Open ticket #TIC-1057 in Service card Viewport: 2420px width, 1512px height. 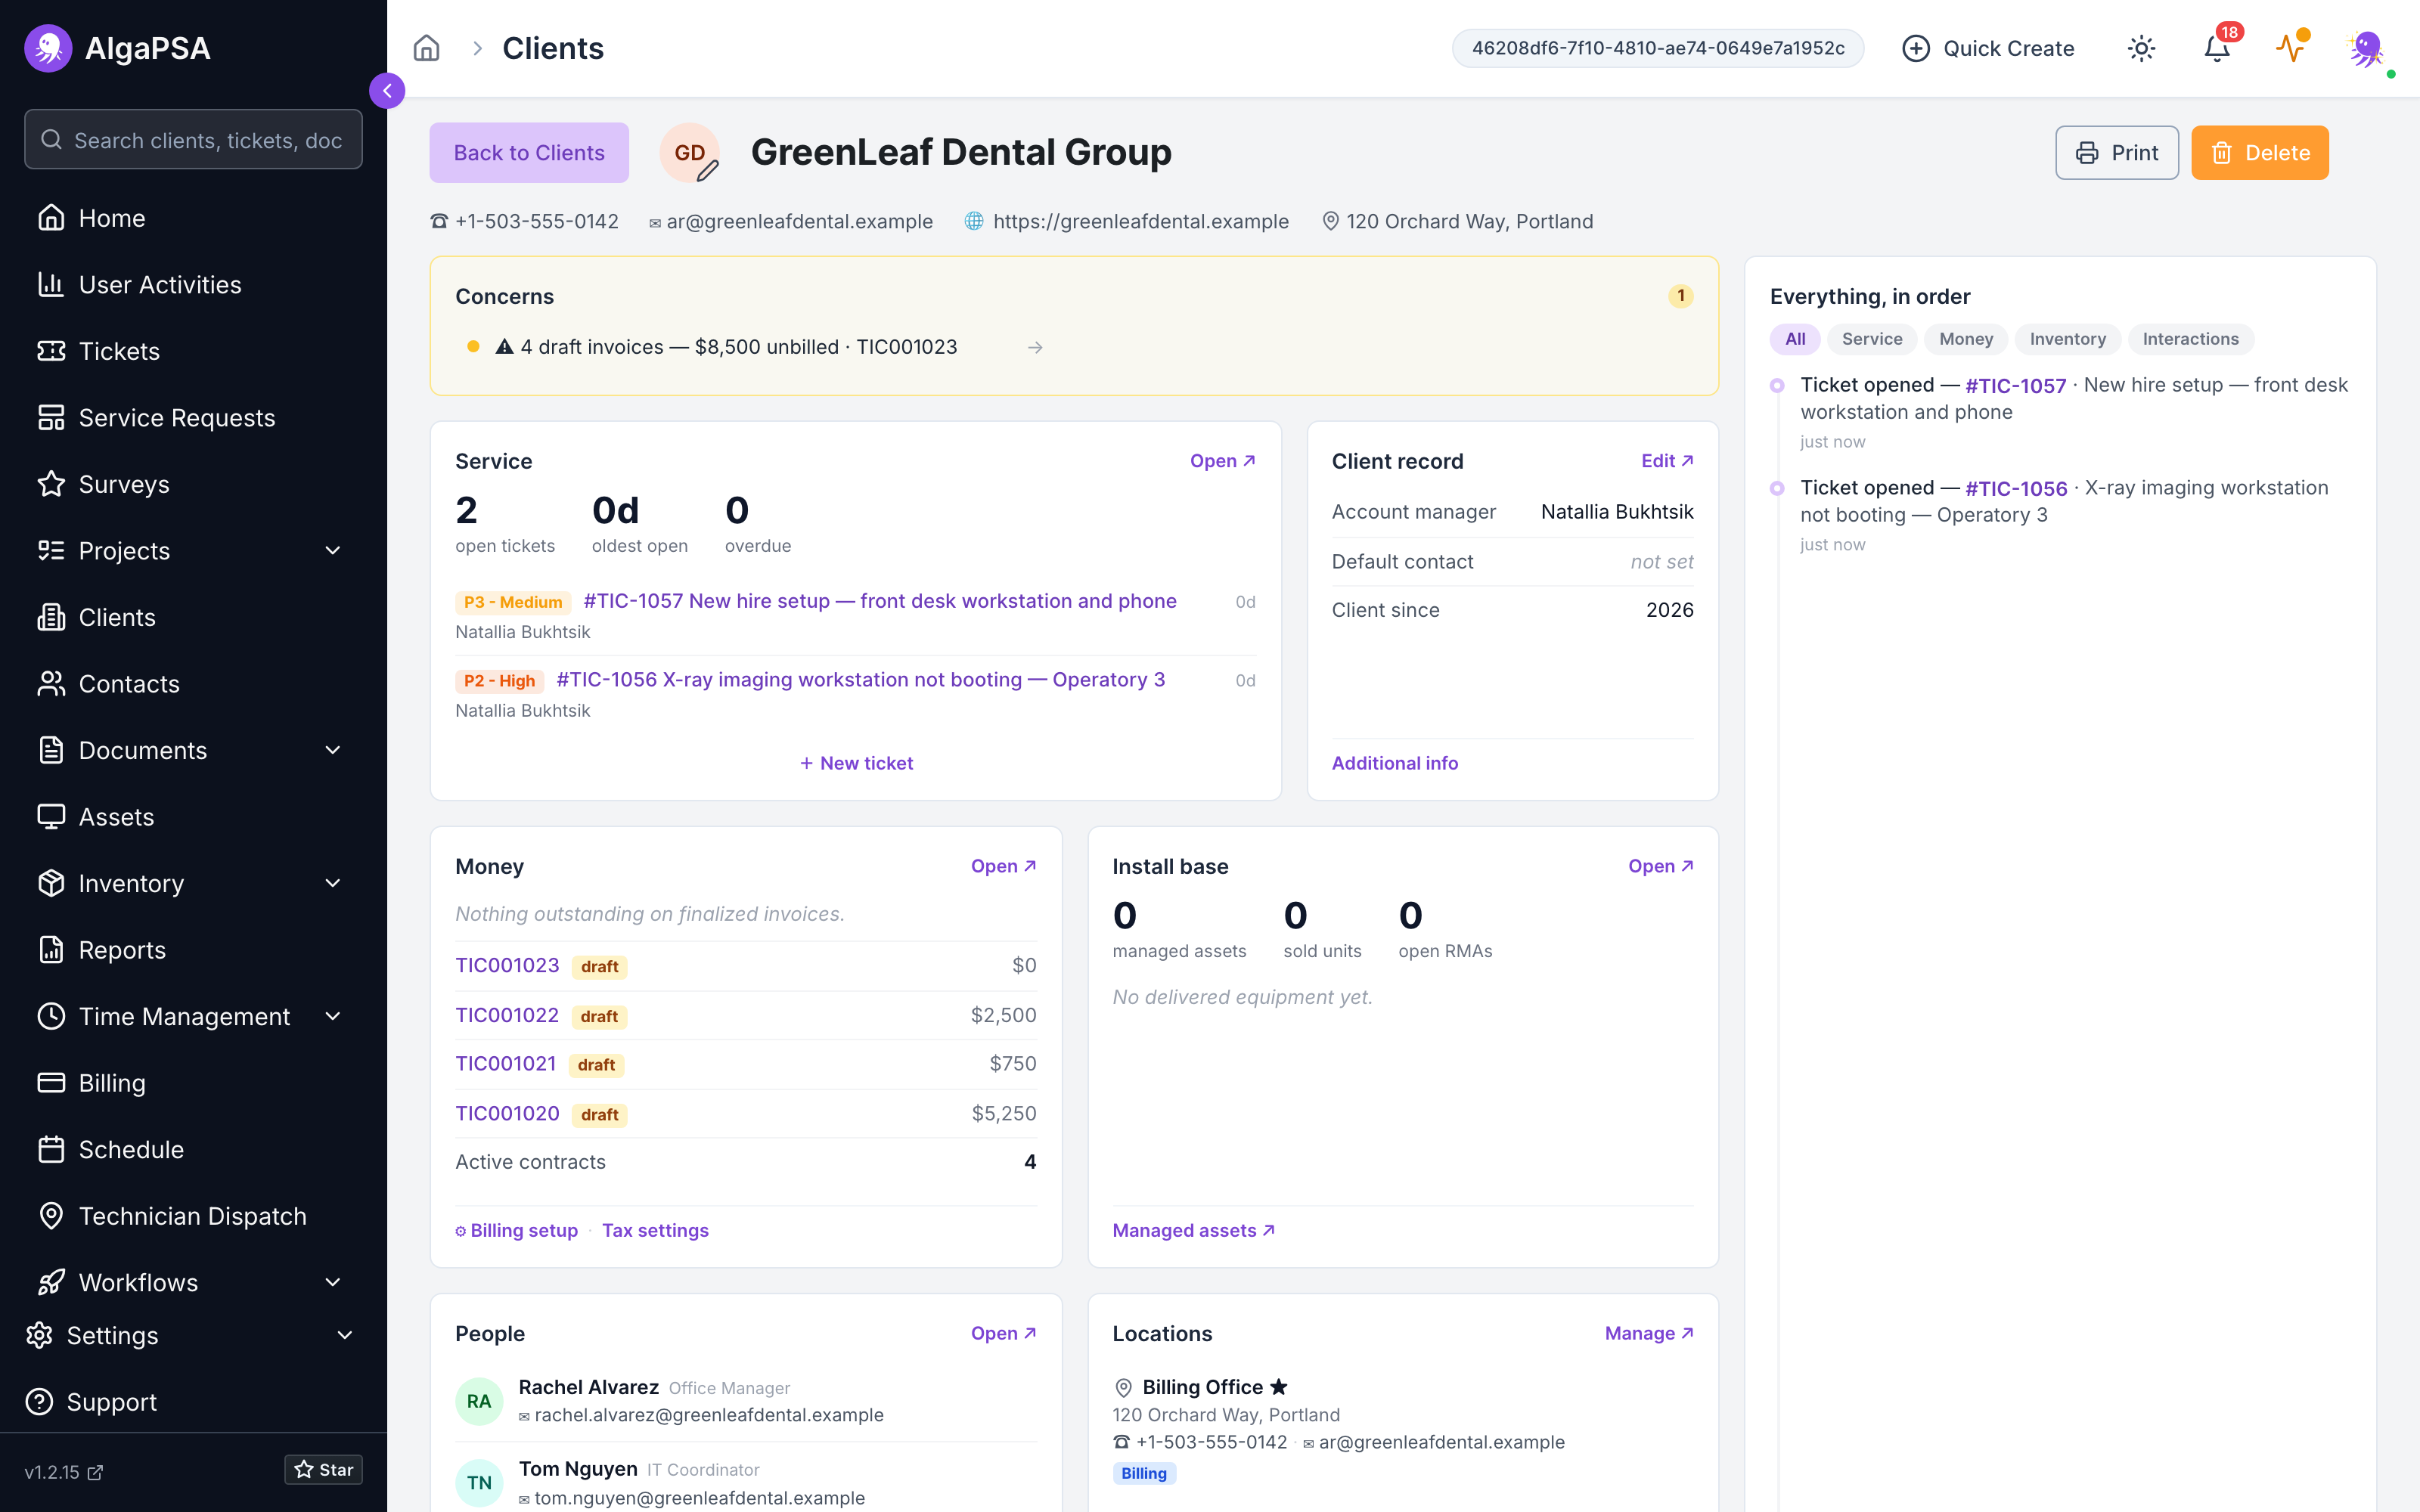[x=879, y=601]
